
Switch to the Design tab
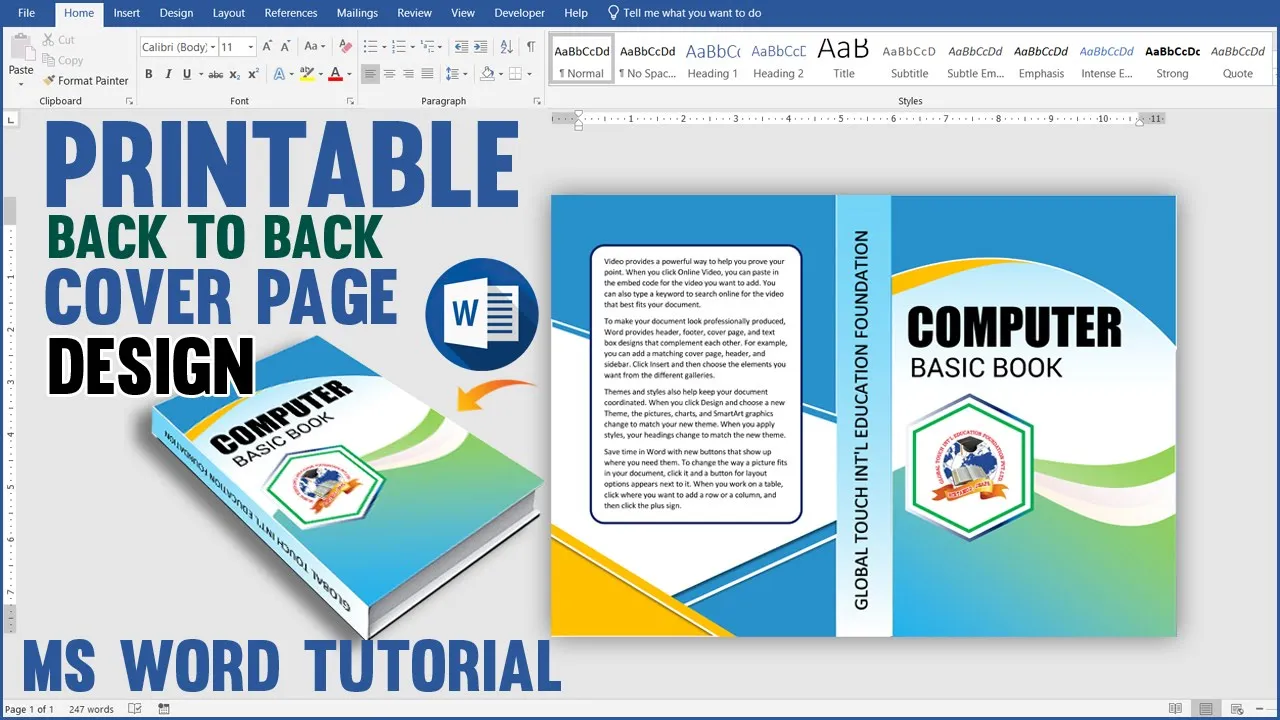pyautogui.click(x=177, y=13)
